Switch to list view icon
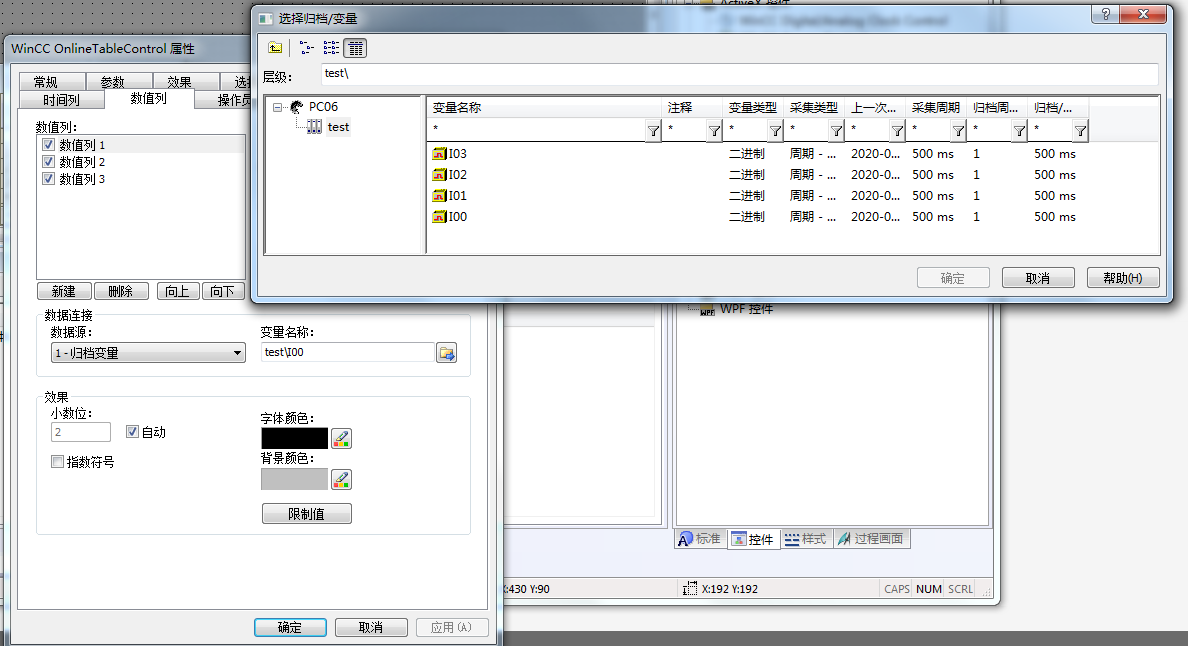 (x=331, y=48)
